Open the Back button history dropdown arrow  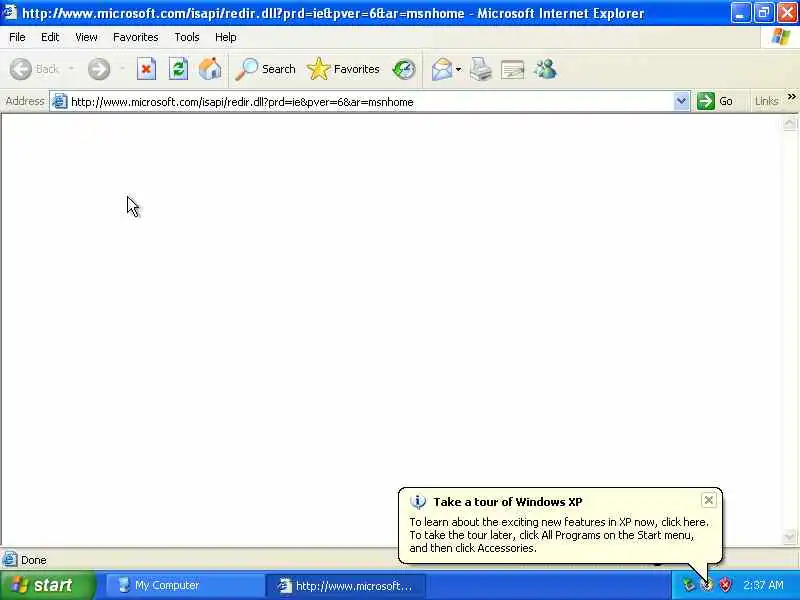pos(71,69)
